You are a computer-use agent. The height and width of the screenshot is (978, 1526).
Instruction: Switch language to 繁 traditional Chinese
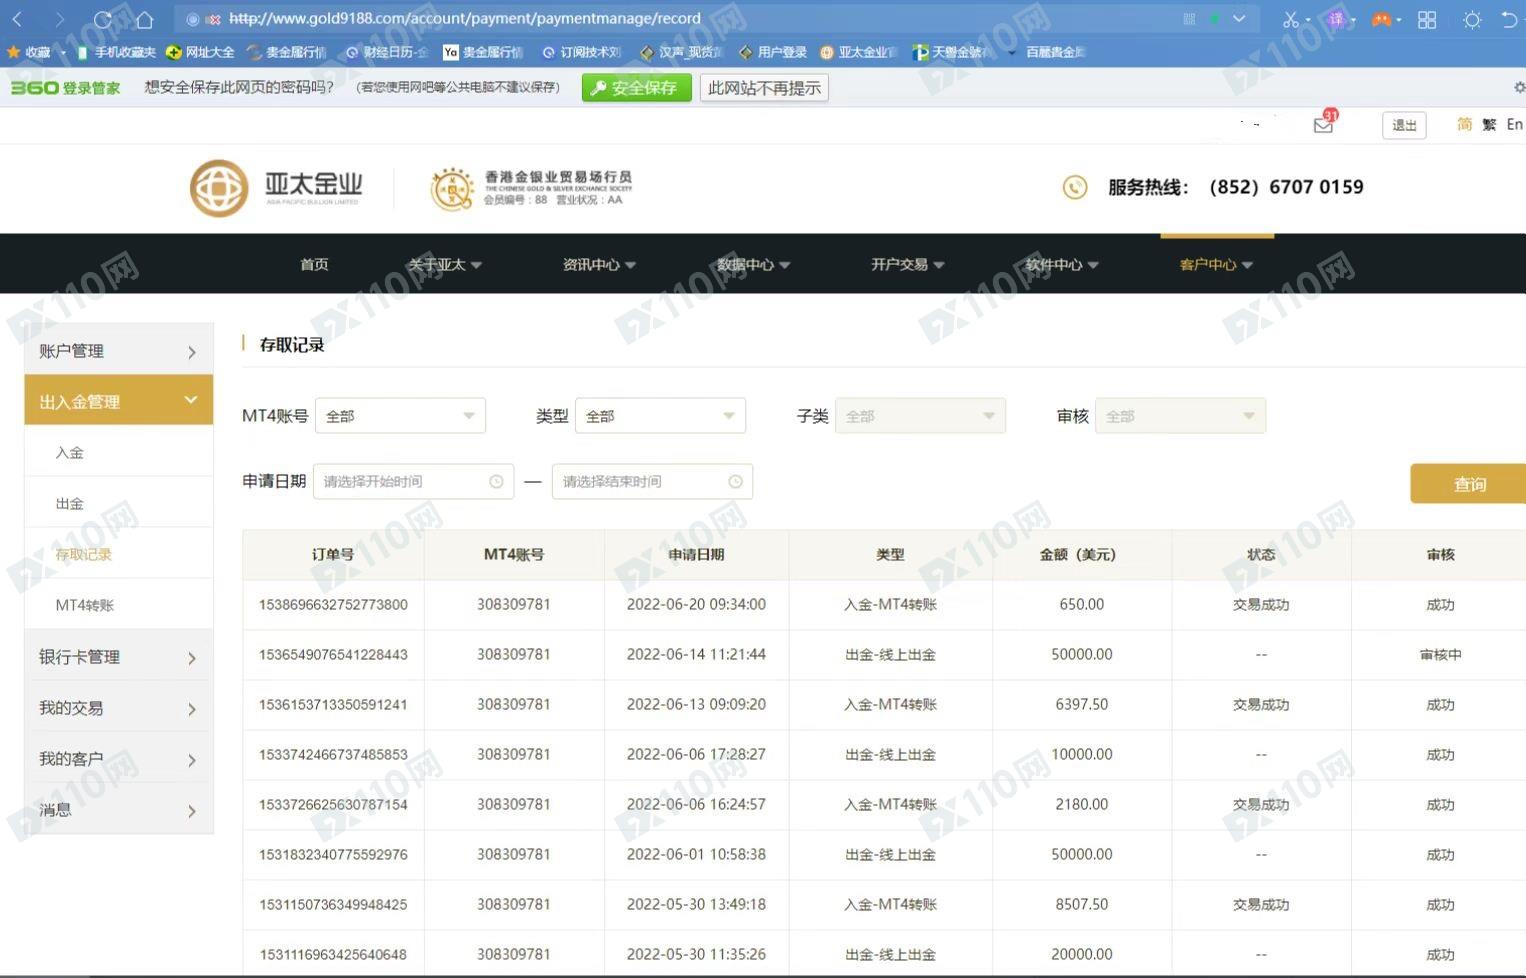(x=1489, y=124)
